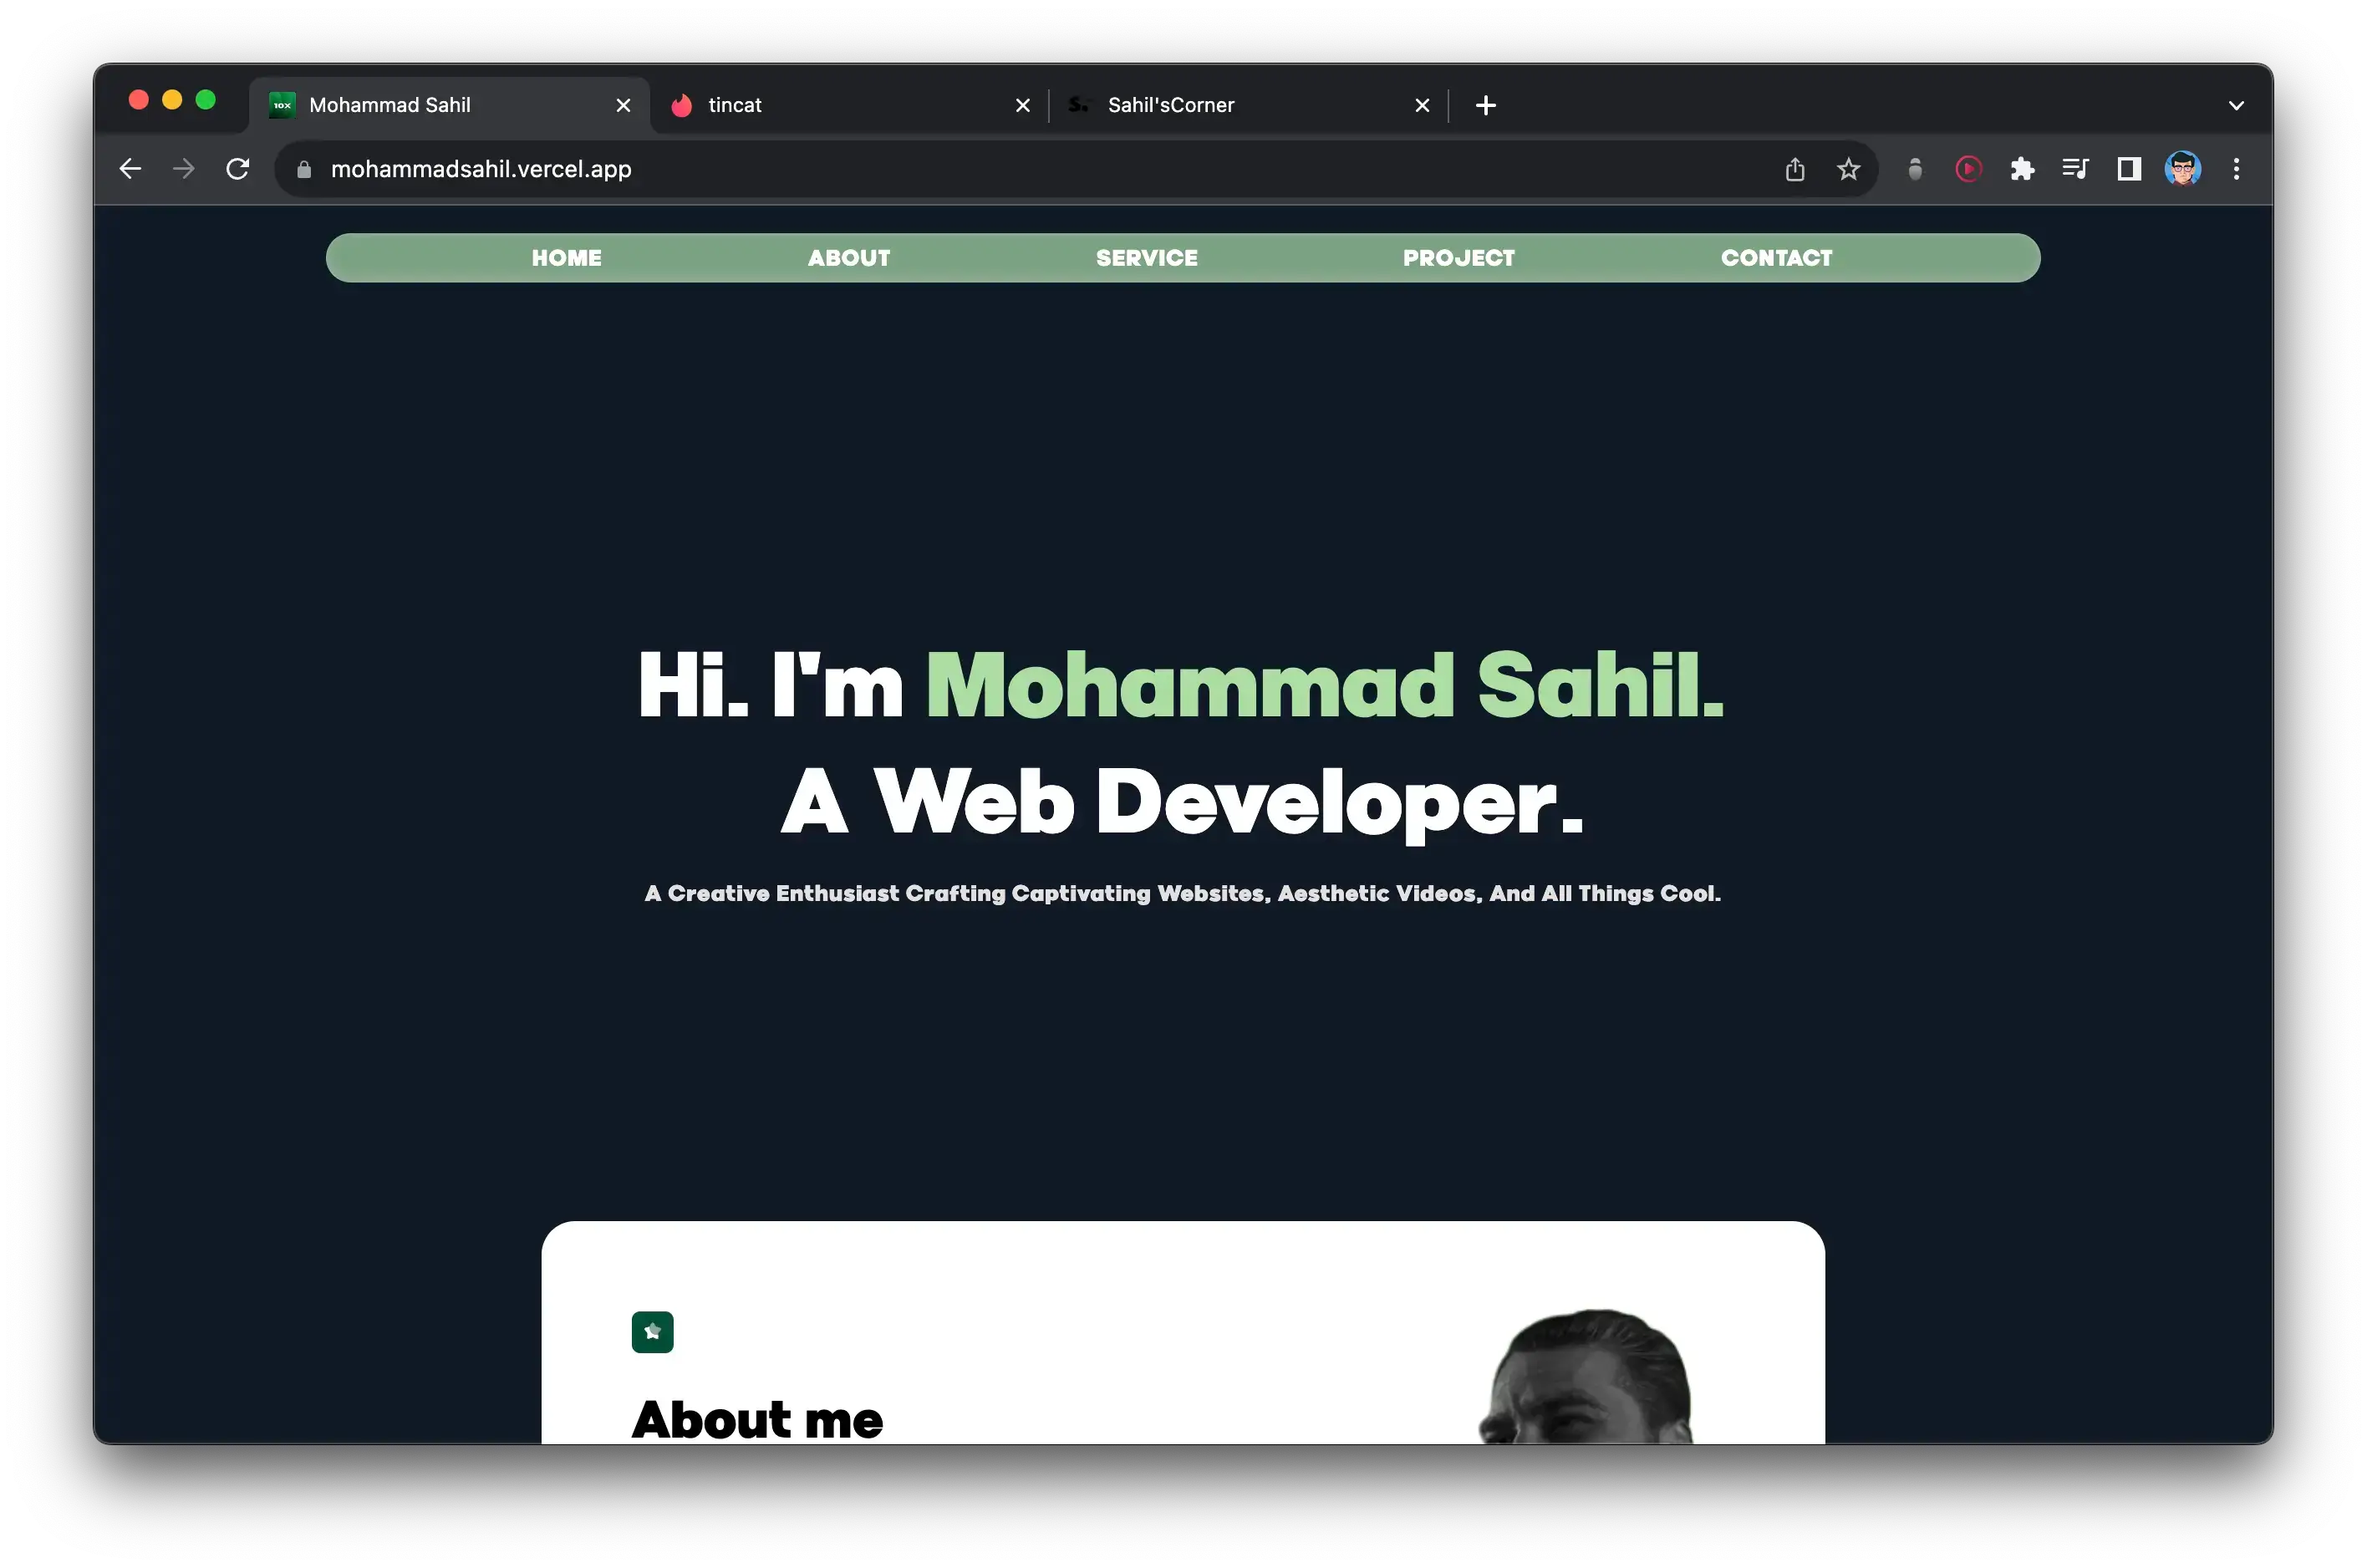
Task: Toggle the browser side panel
Action: [x=2129, y=169]
